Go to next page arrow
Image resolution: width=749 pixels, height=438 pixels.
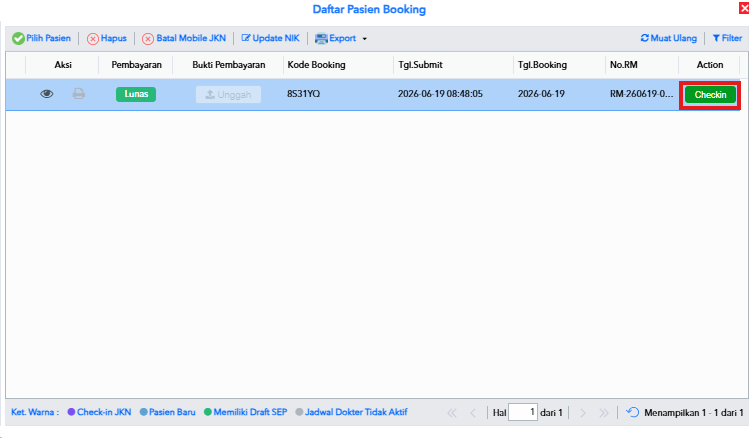coord(583,413)
